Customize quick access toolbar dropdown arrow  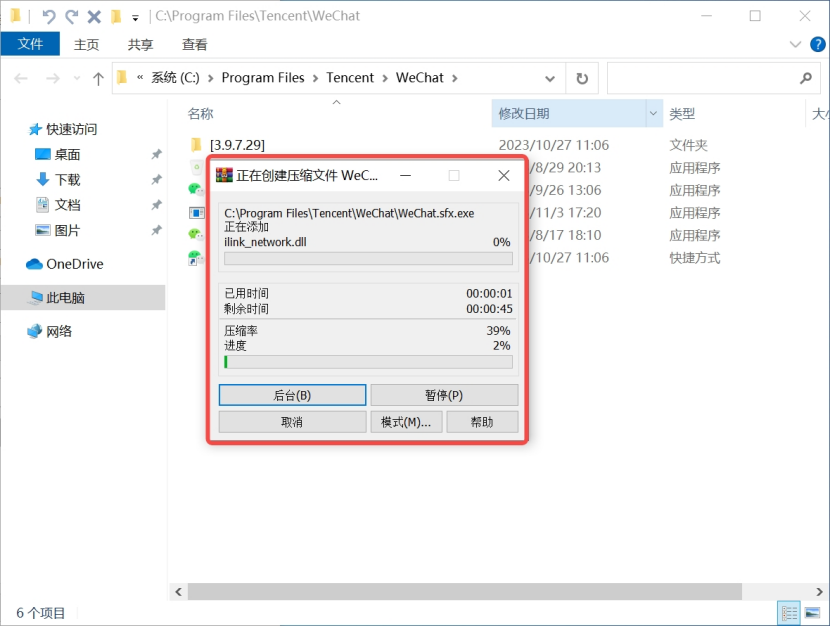[x=135, y=17]
